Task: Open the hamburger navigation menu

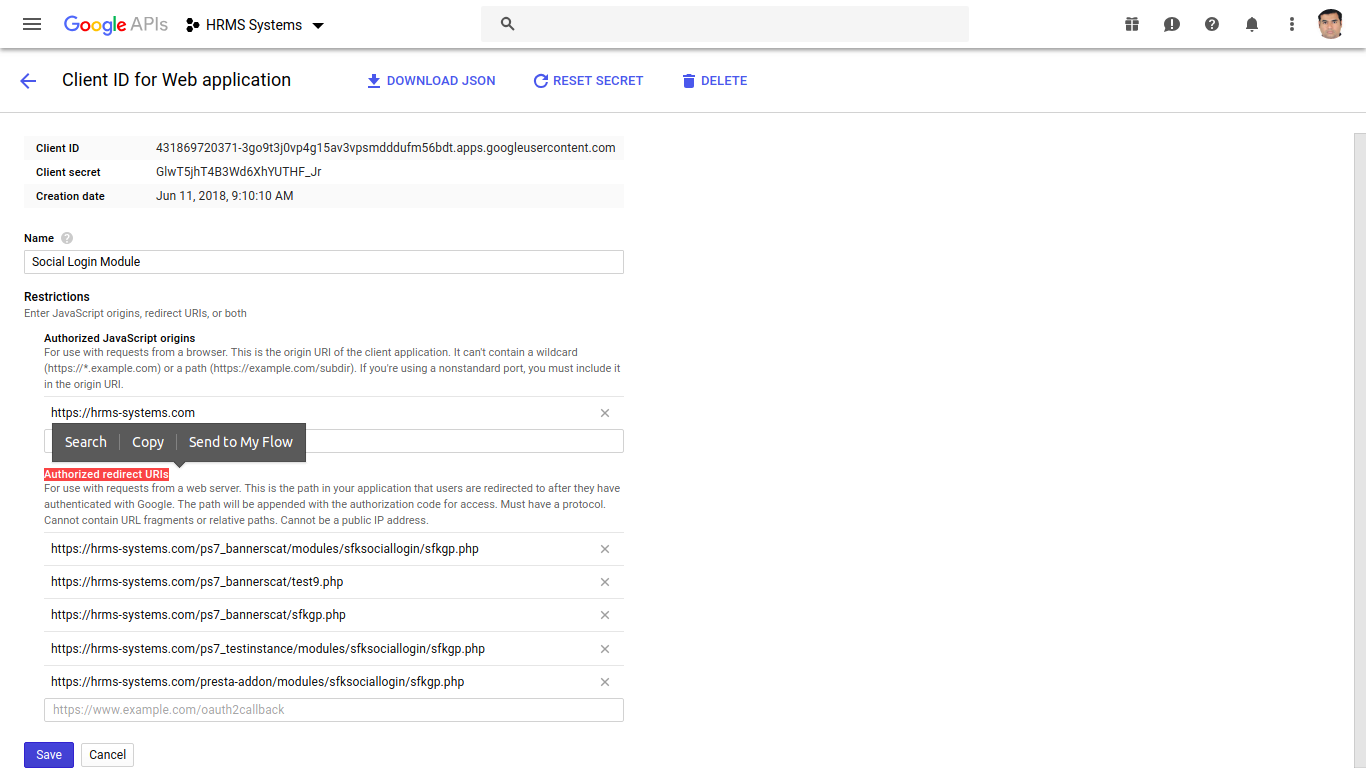Action: pyautogui.click(x=32, y=24)
